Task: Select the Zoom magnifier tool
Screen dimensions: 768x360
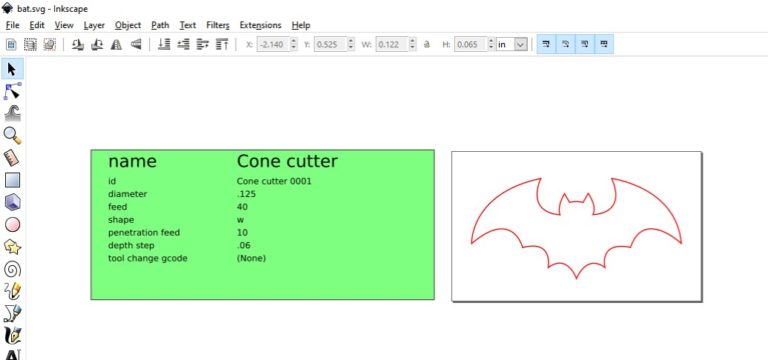Action: [12, 136]
